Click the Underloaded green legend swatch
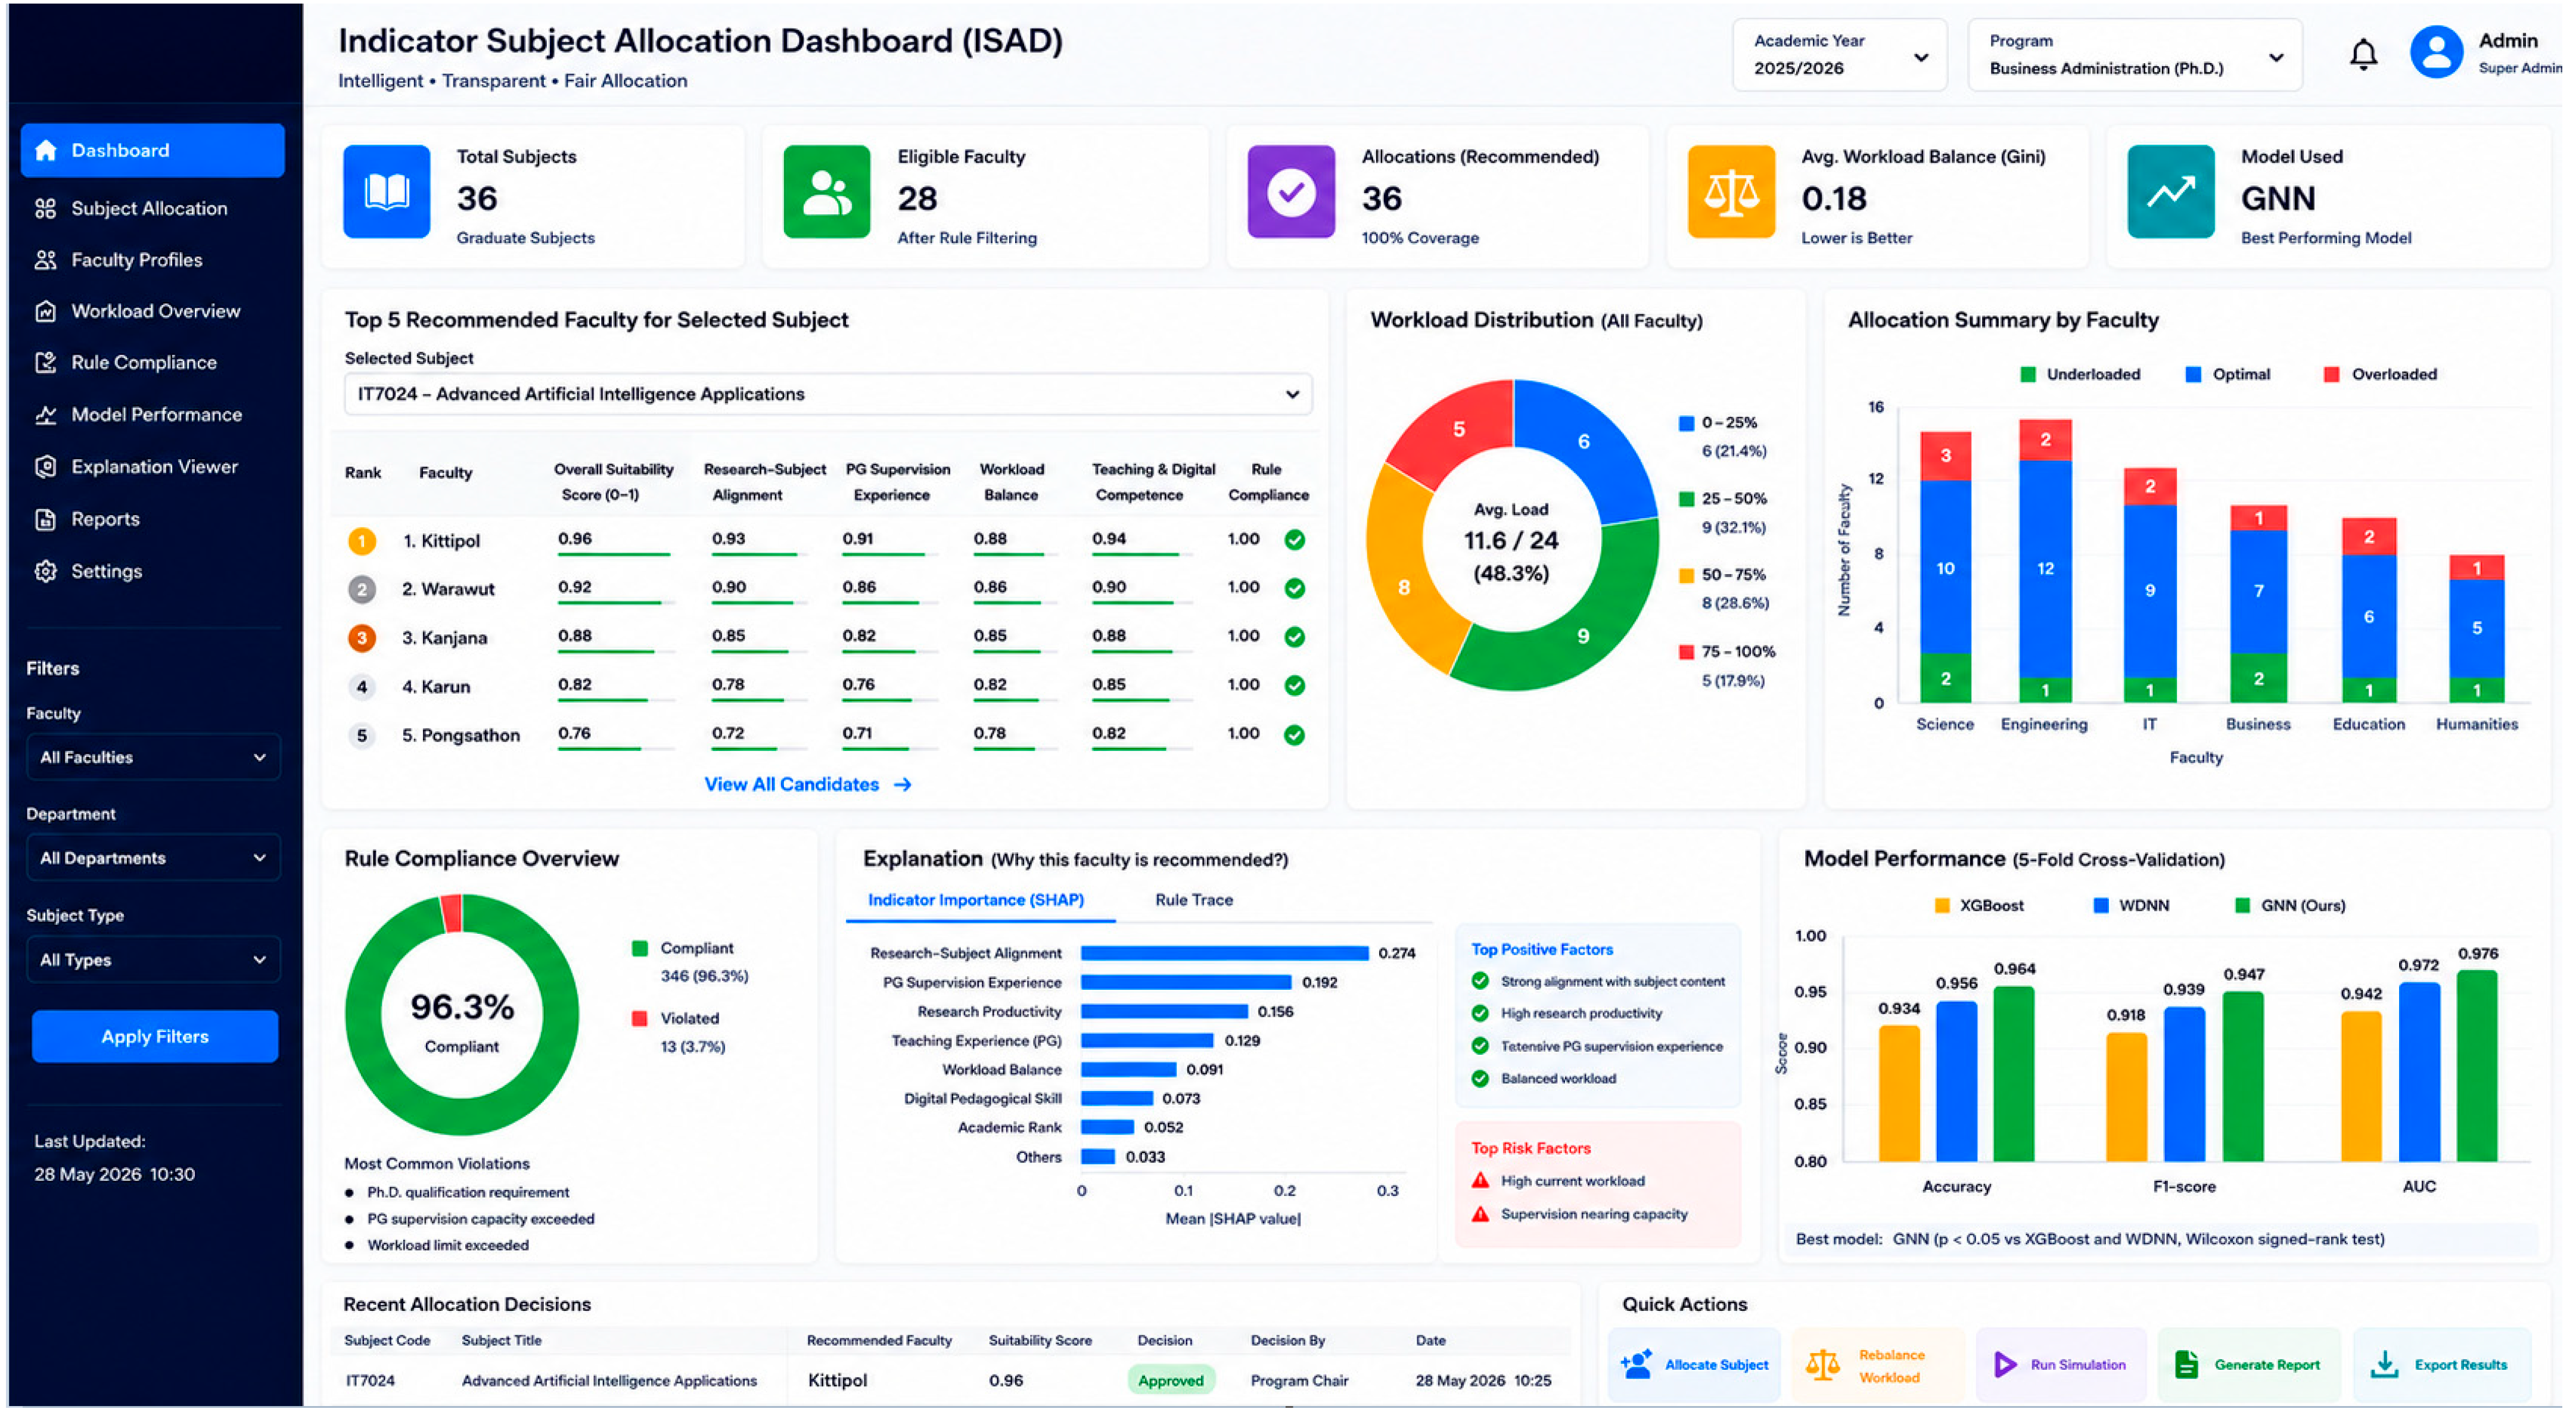The image size is (2576, 1415). point(2027,374)
